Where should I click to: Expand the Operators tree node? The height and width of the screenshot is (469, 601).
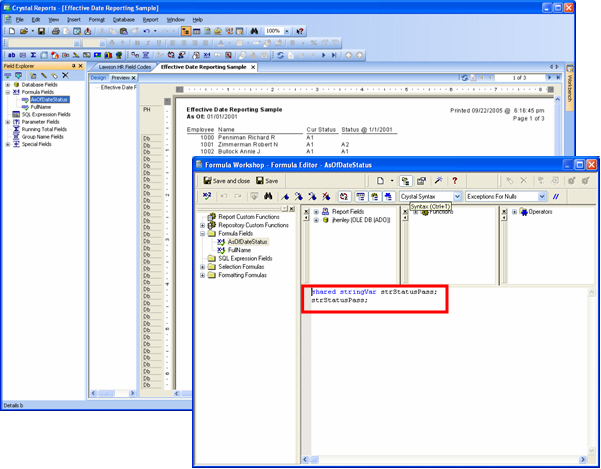click(514, 212)
